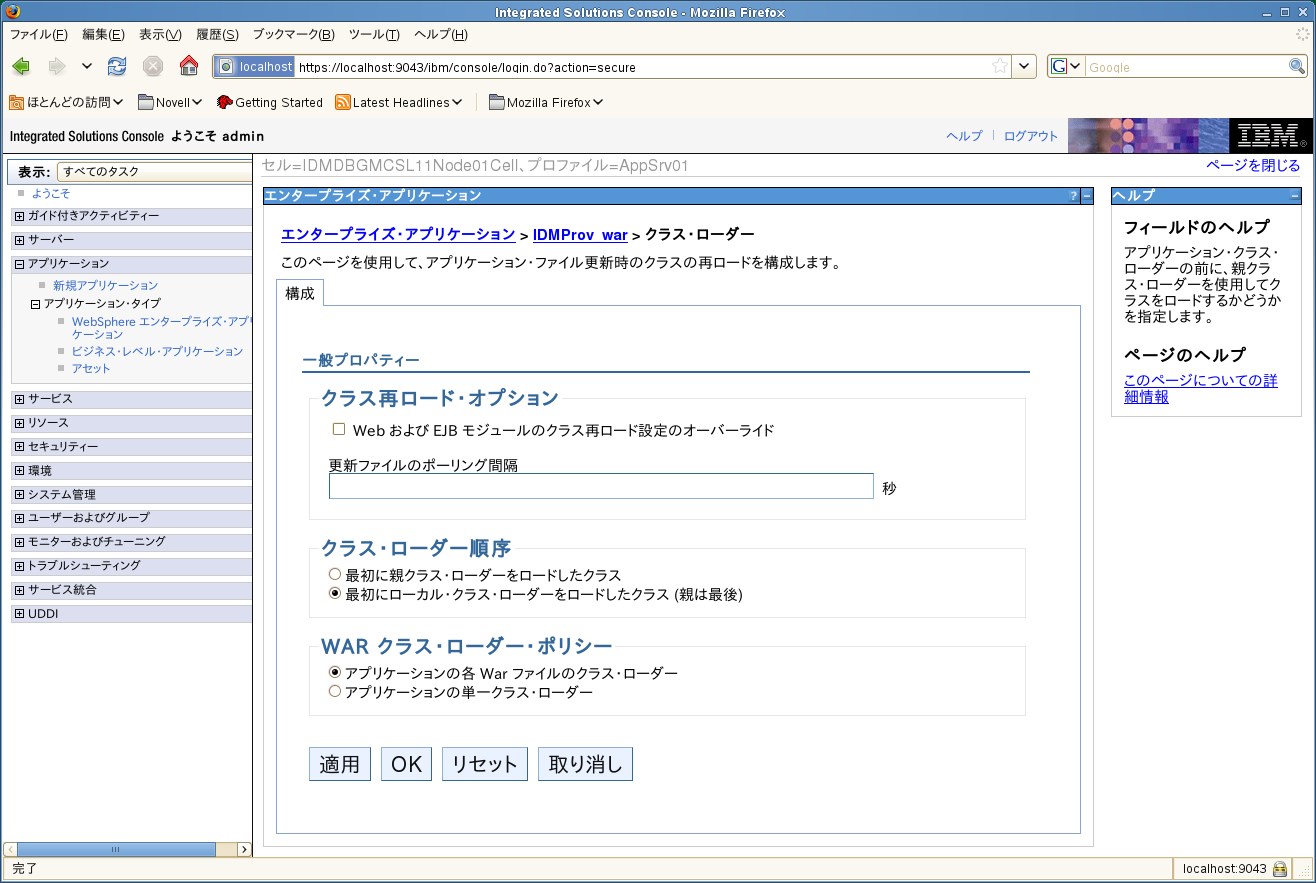Open the ツール menu

(374, 34)
